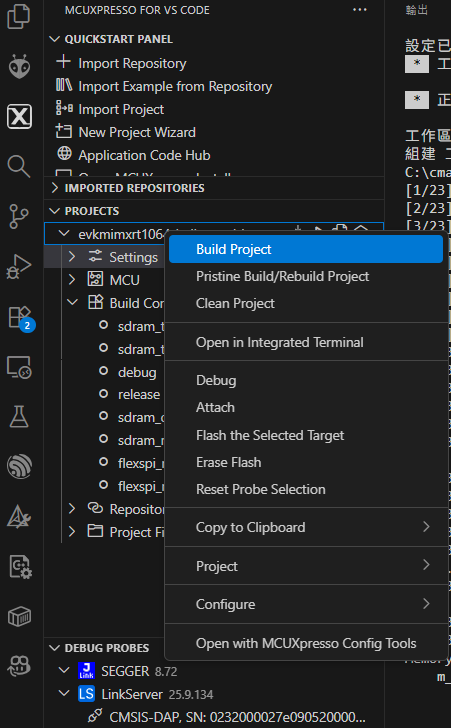Image resolution: width=451 pixels, height=728 pixels.
Task: Open the Project submenu in context menu
Action: [306, 566]
